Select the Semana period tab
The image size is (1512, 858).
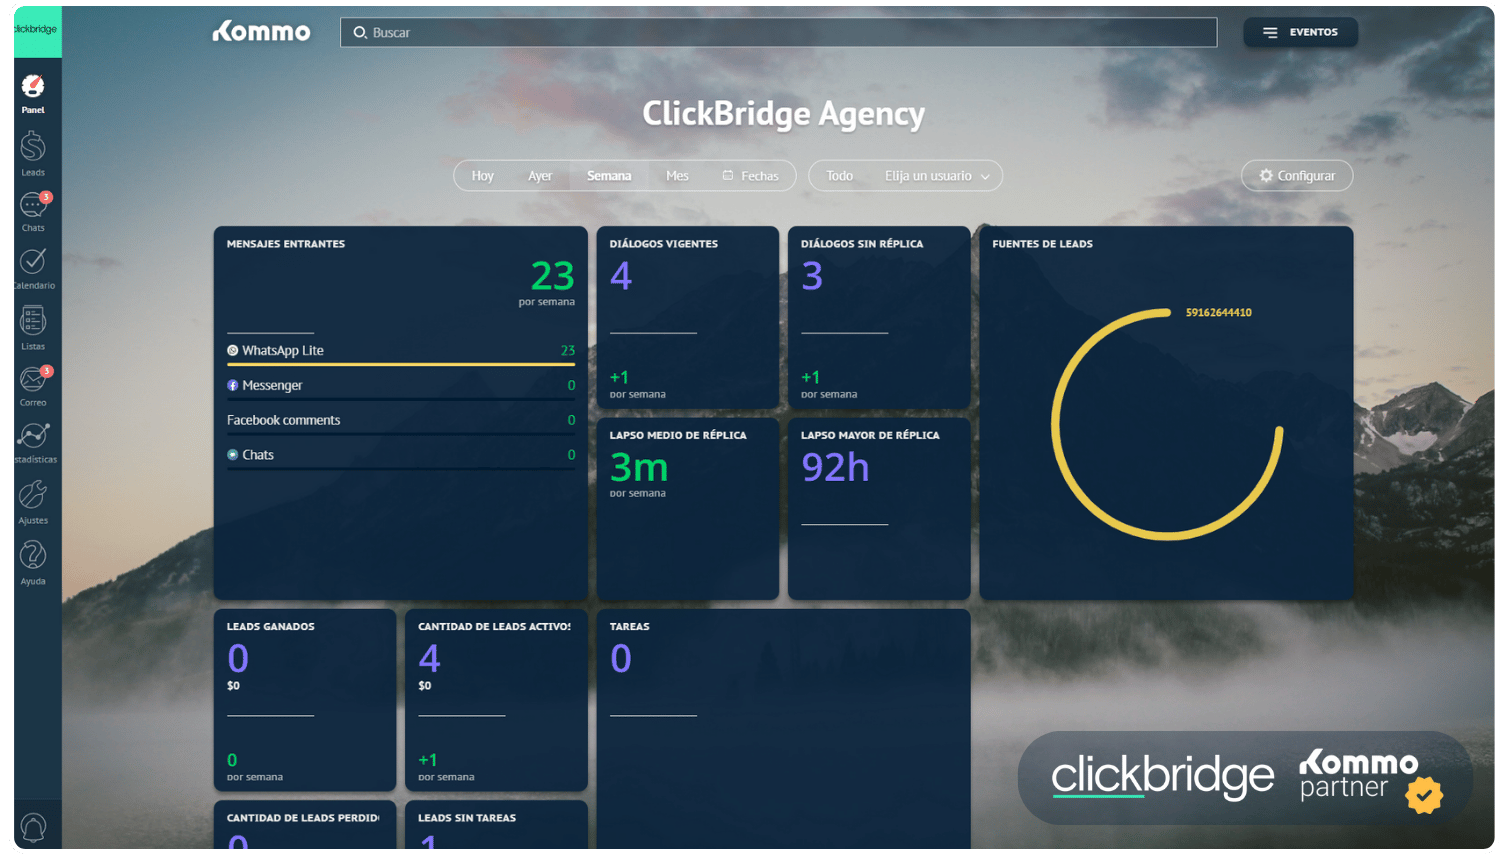click(x=609, y=176)
